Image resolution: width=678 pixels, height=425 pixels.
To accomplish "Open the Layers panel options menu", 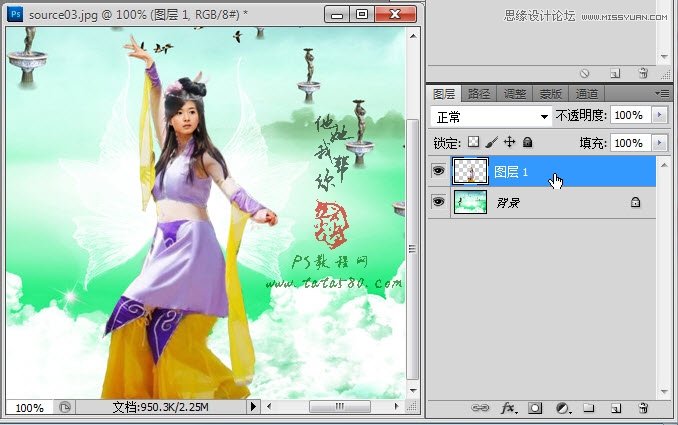I will (662, 93).
